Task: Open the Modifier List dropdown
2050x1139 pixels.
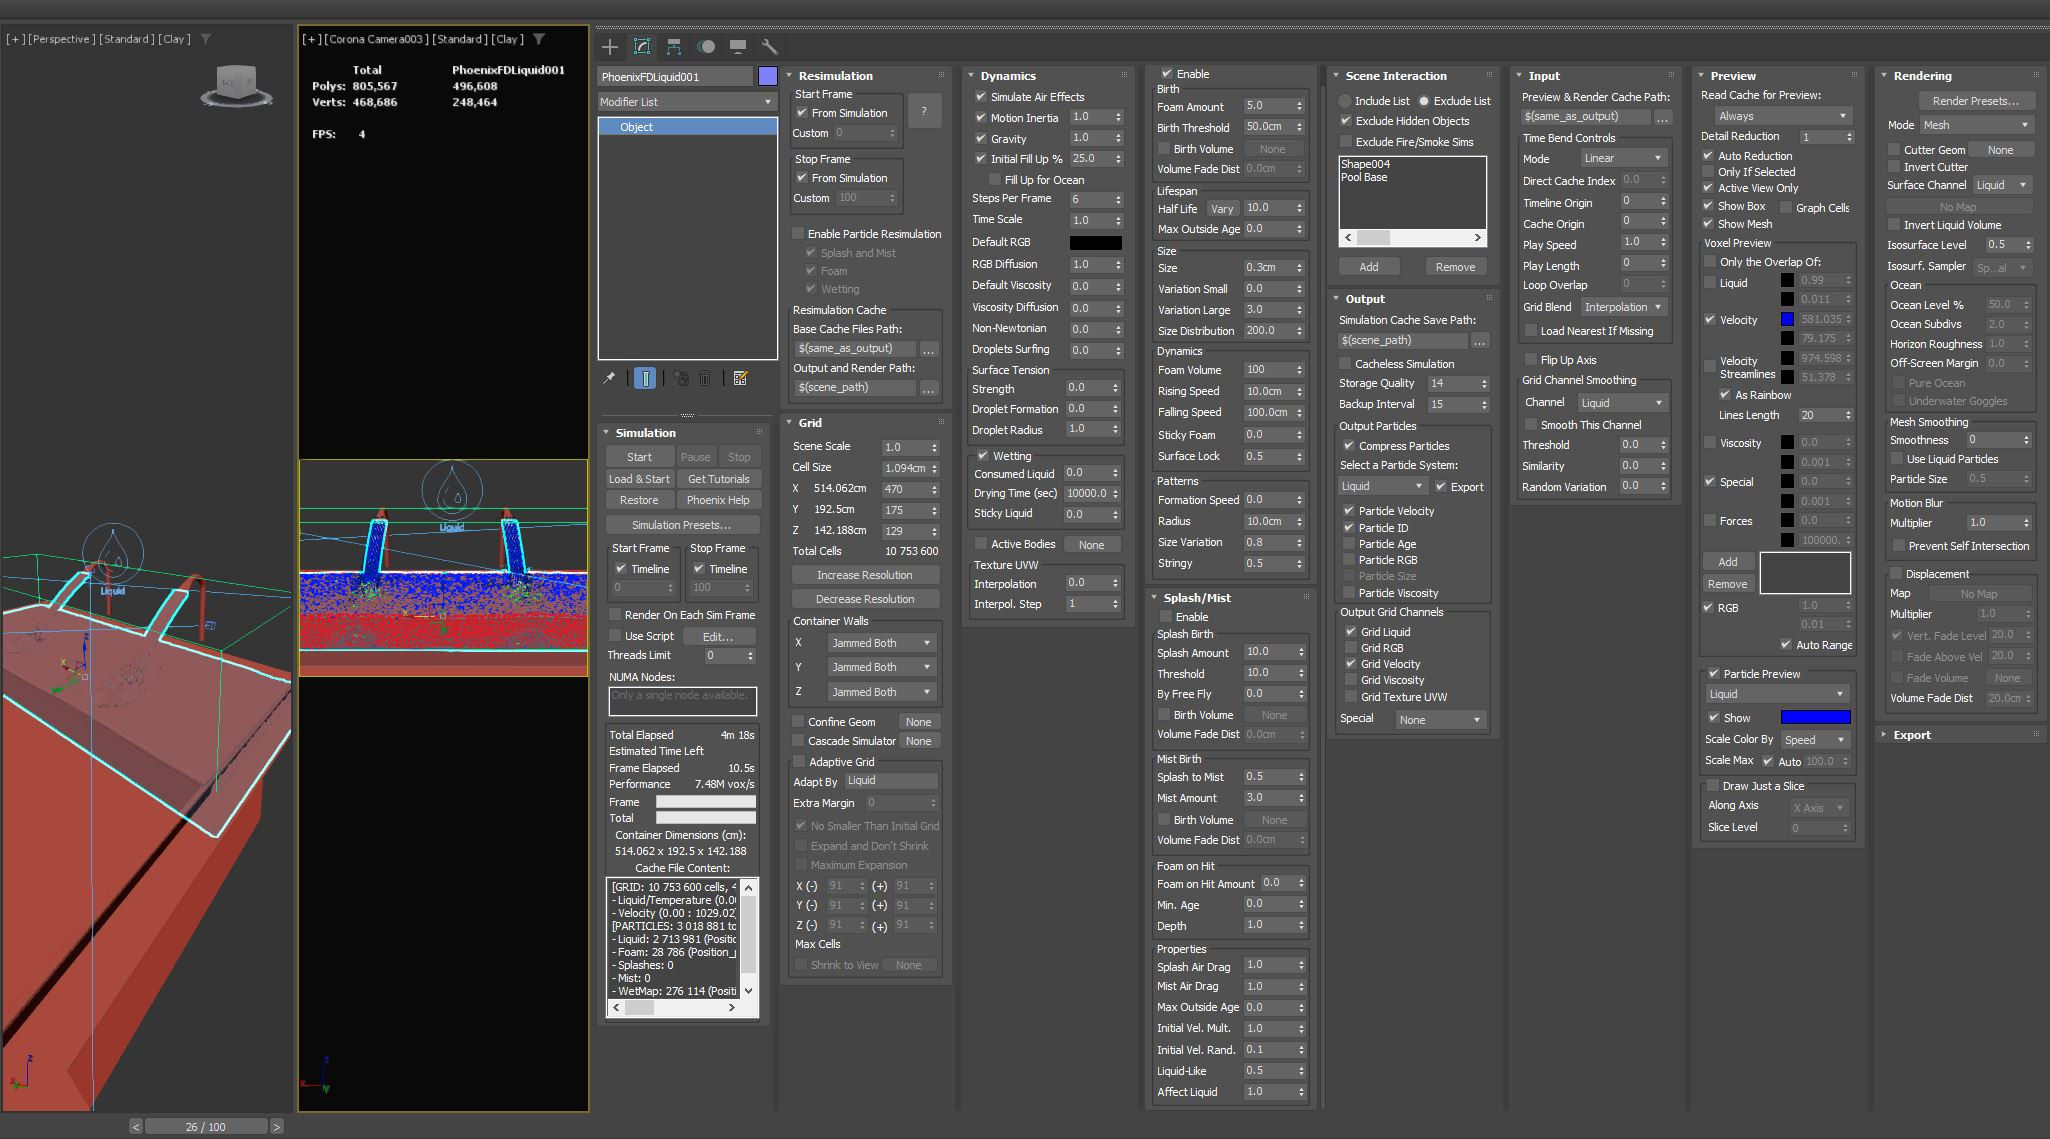Action: click(x=687, y=102)
